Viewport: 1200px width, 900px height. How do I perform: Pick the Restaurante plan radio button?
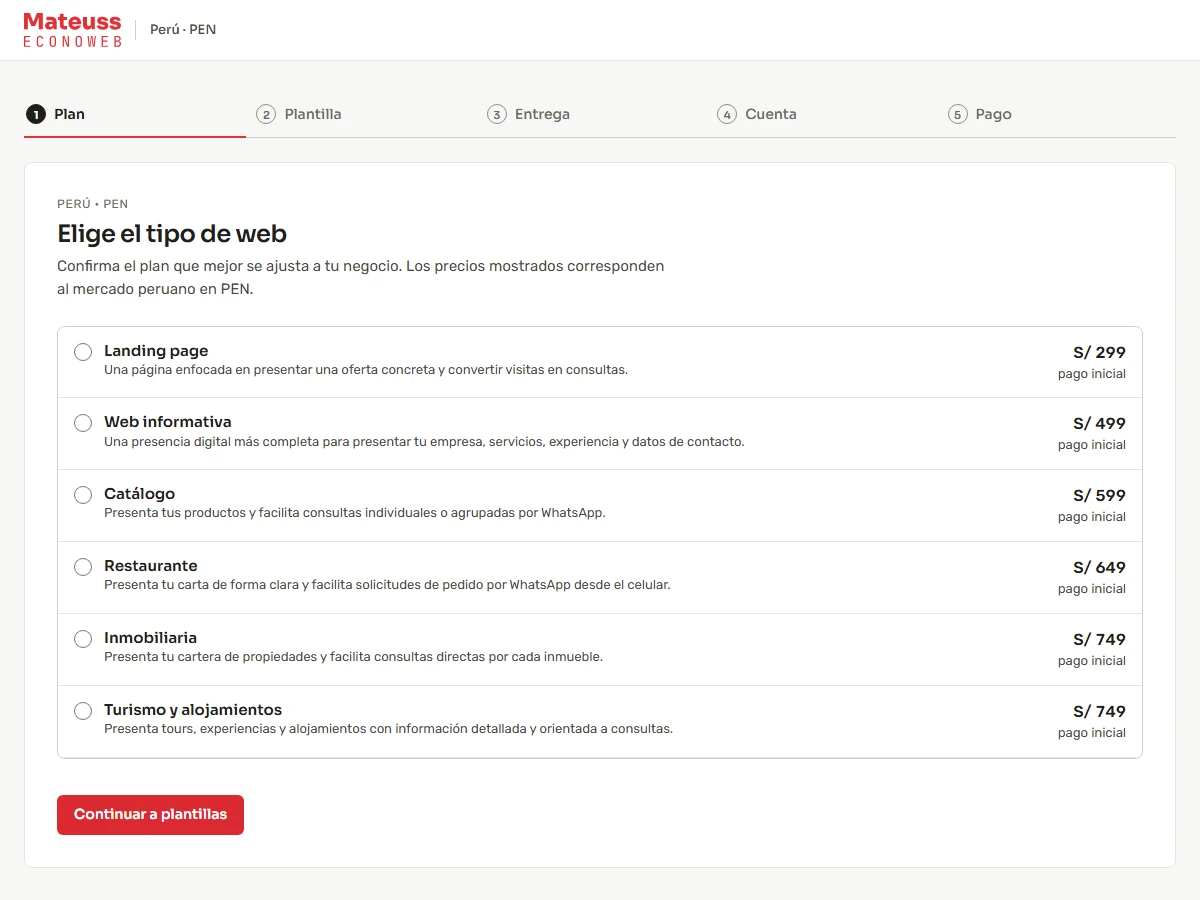(x=83, y=567)
